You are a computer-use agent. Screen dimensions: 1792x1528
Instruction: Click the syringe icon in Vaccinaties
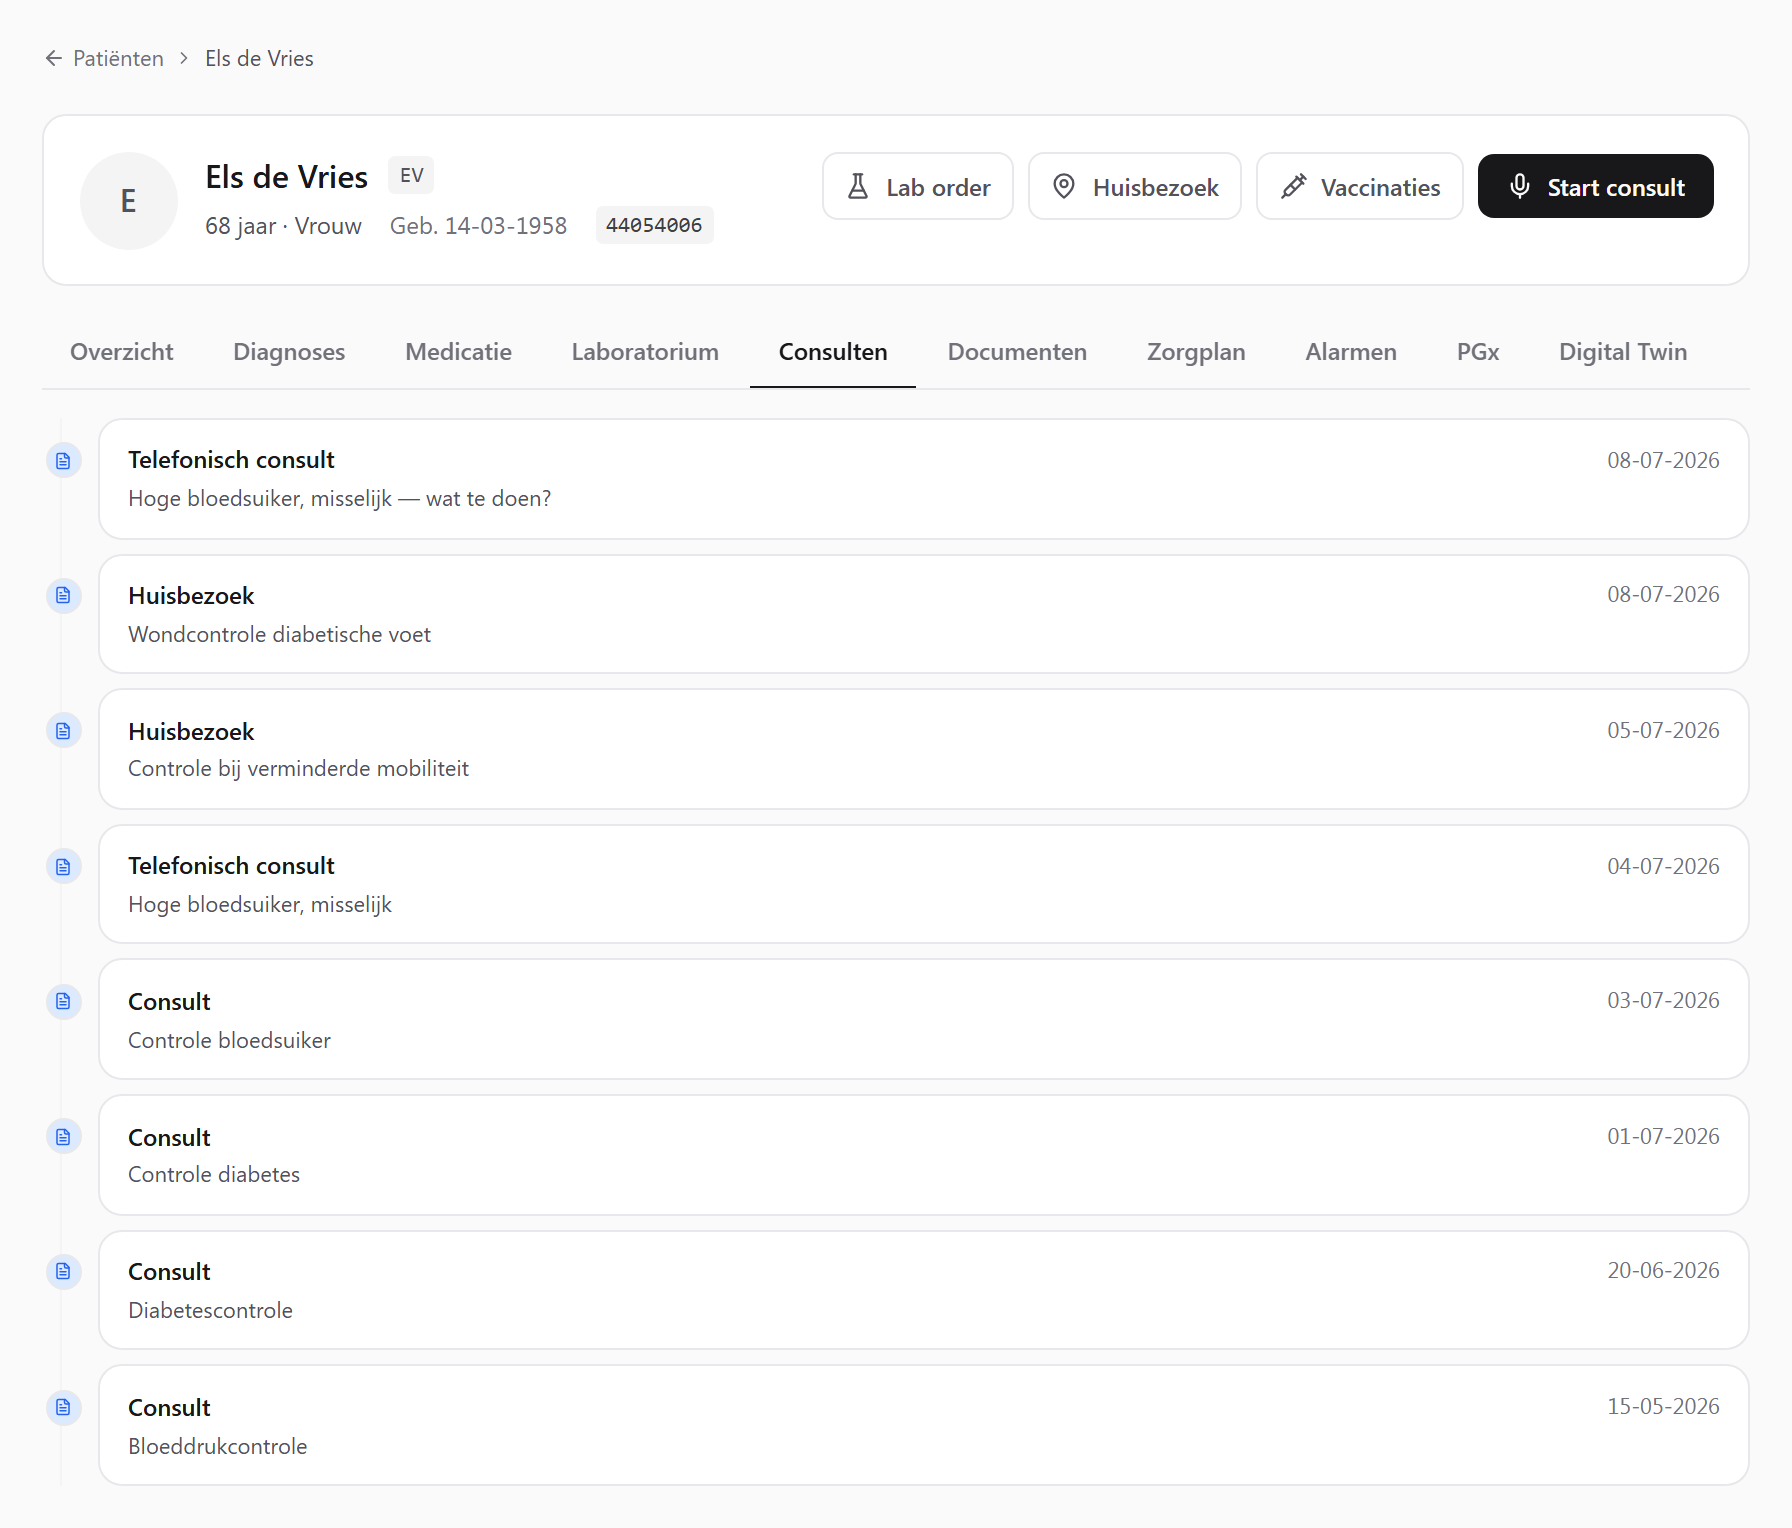(x=1293, y=187)
